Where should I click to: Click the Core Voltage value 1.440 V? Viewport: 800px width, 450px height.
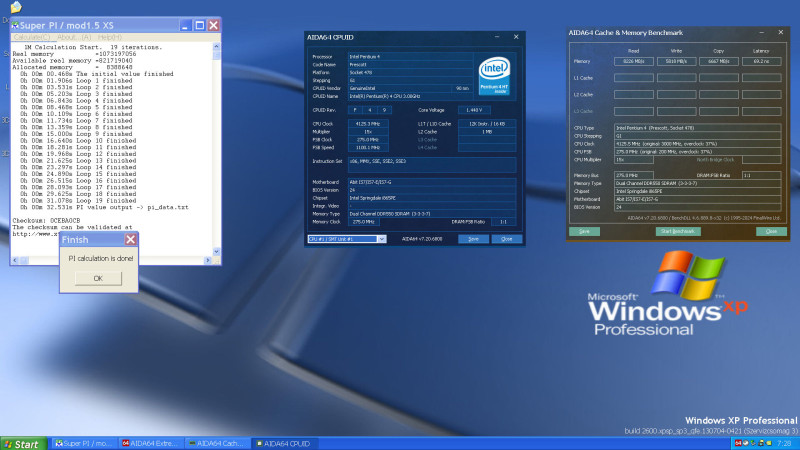point(474,110)
